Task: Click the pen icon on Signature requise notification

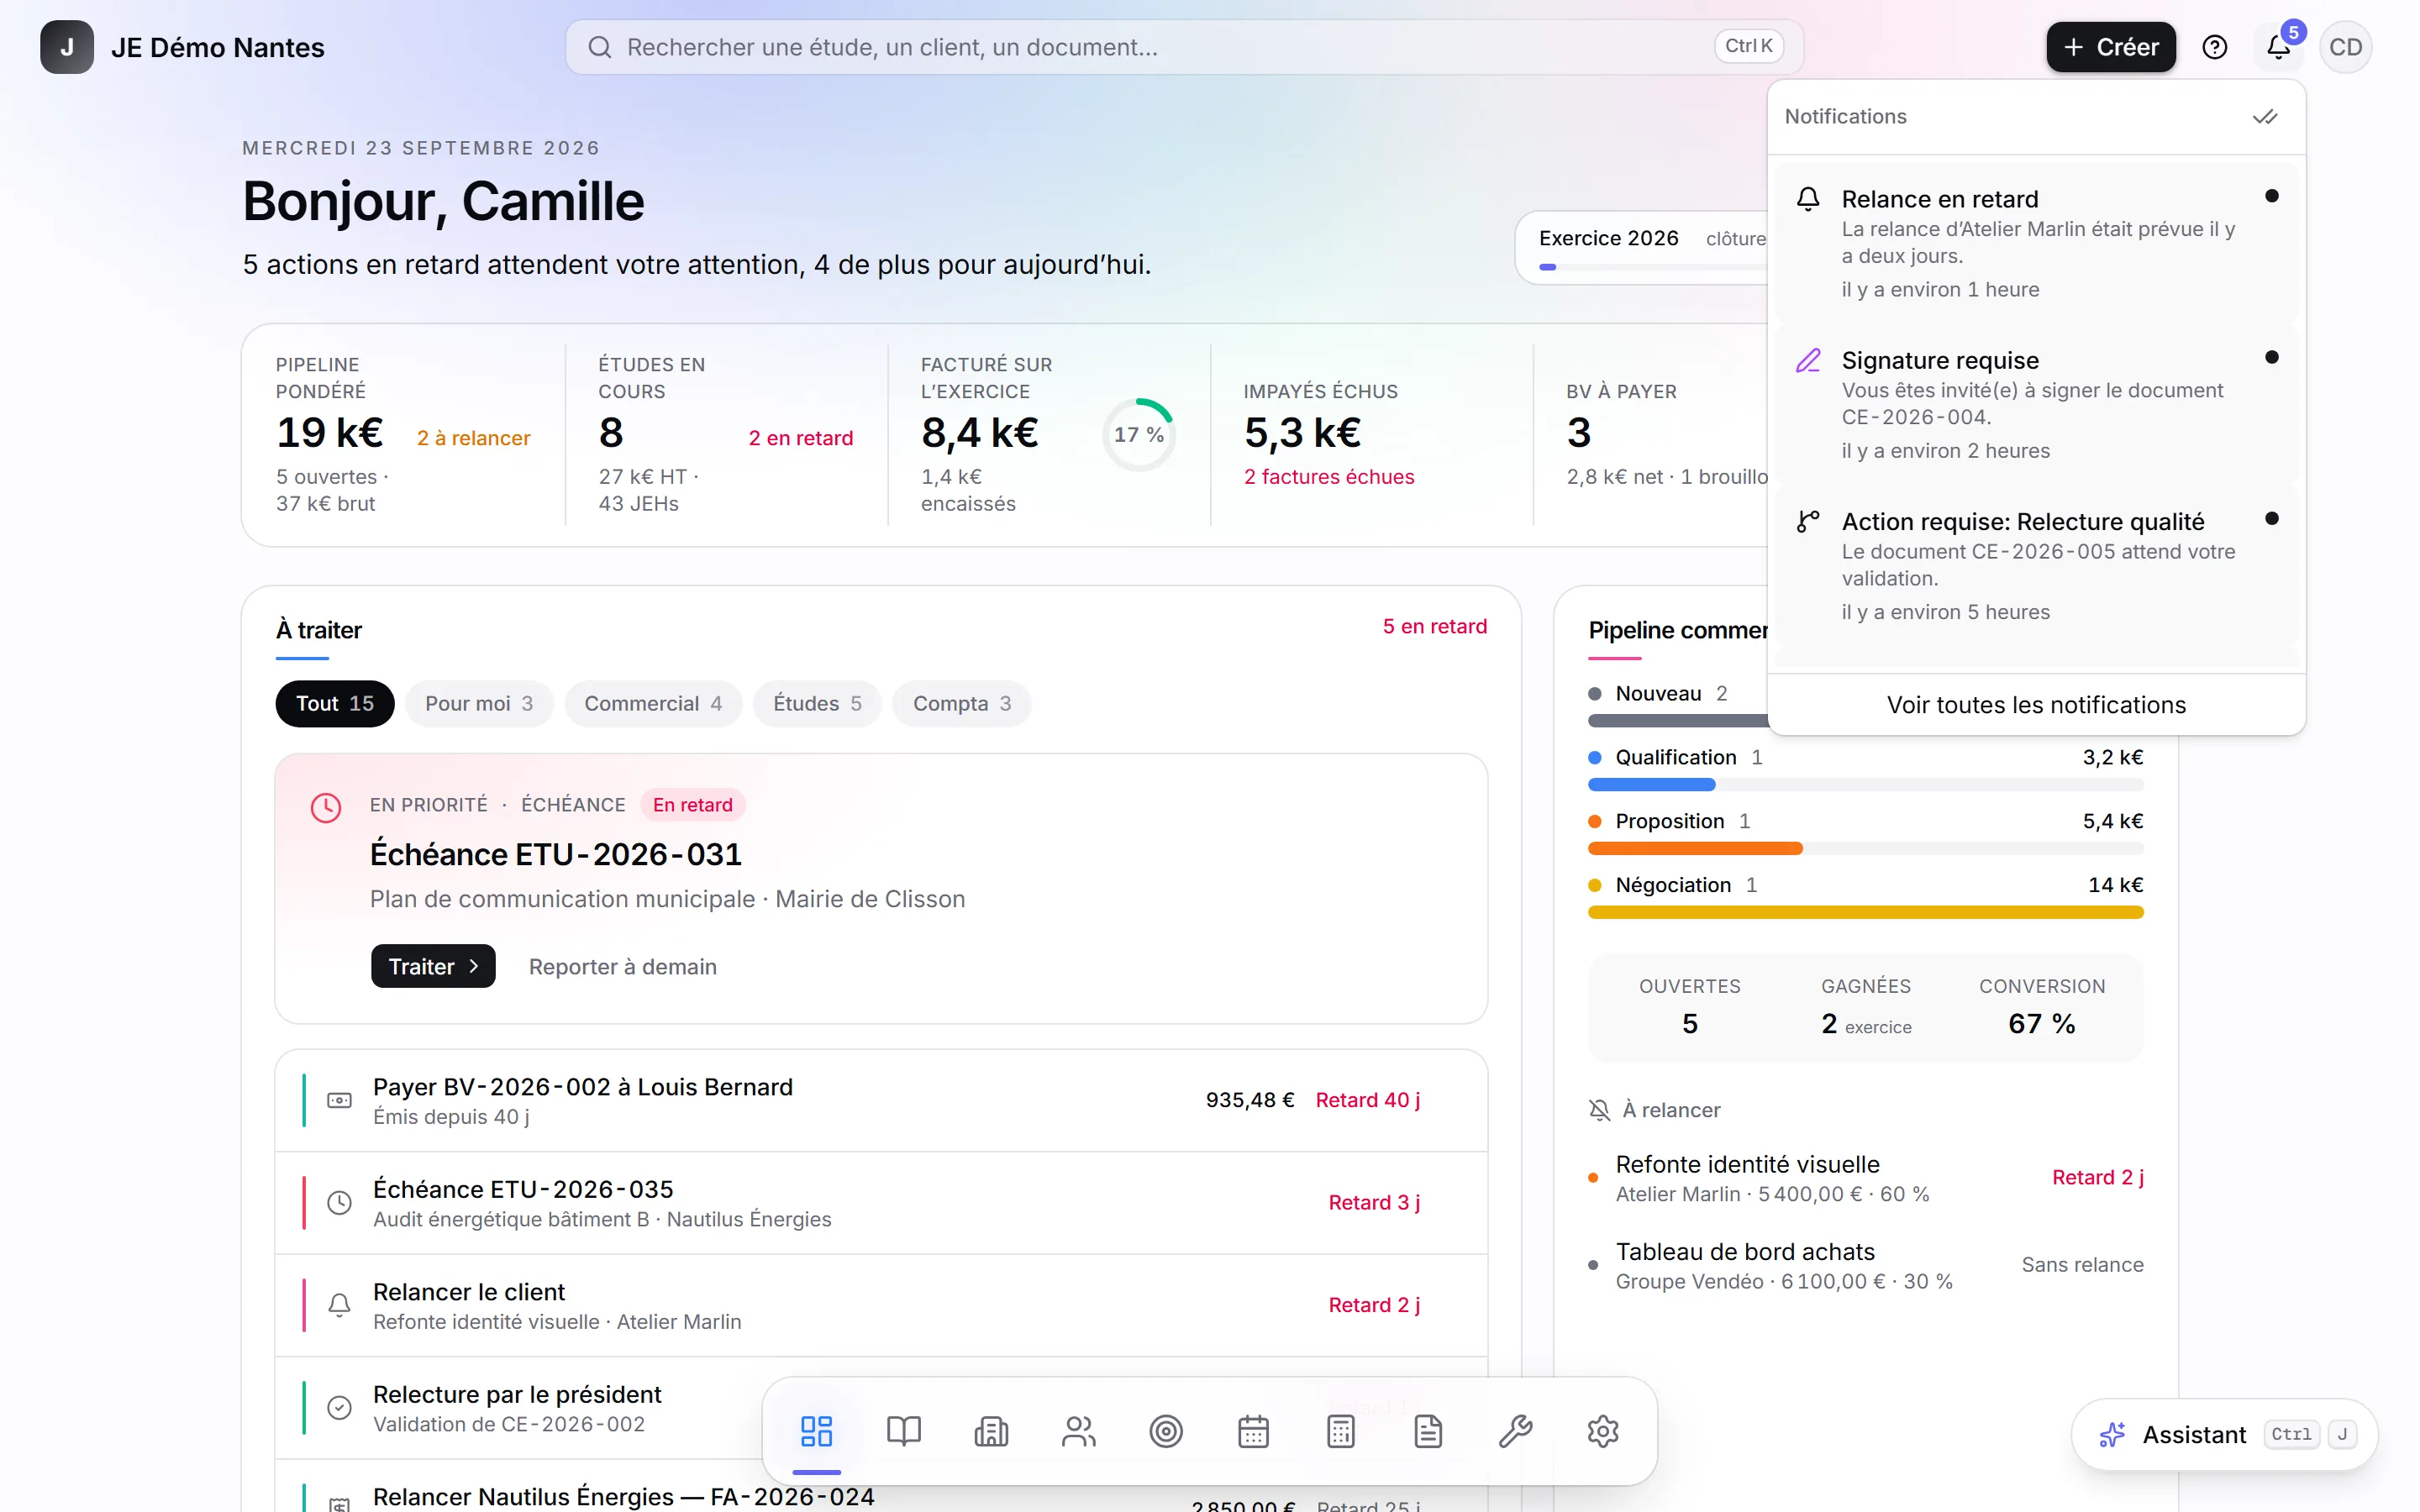Action: click(1808, 360)
